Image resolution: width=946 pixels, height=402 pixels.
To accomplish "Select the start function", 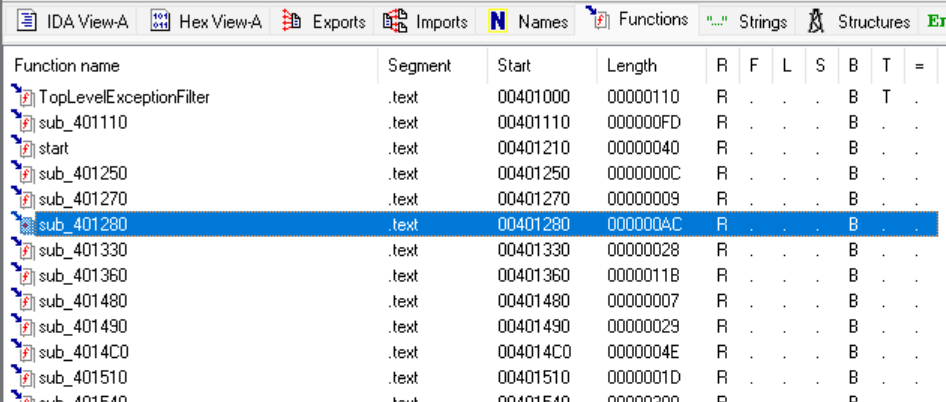I will click(x=474, y=148).
